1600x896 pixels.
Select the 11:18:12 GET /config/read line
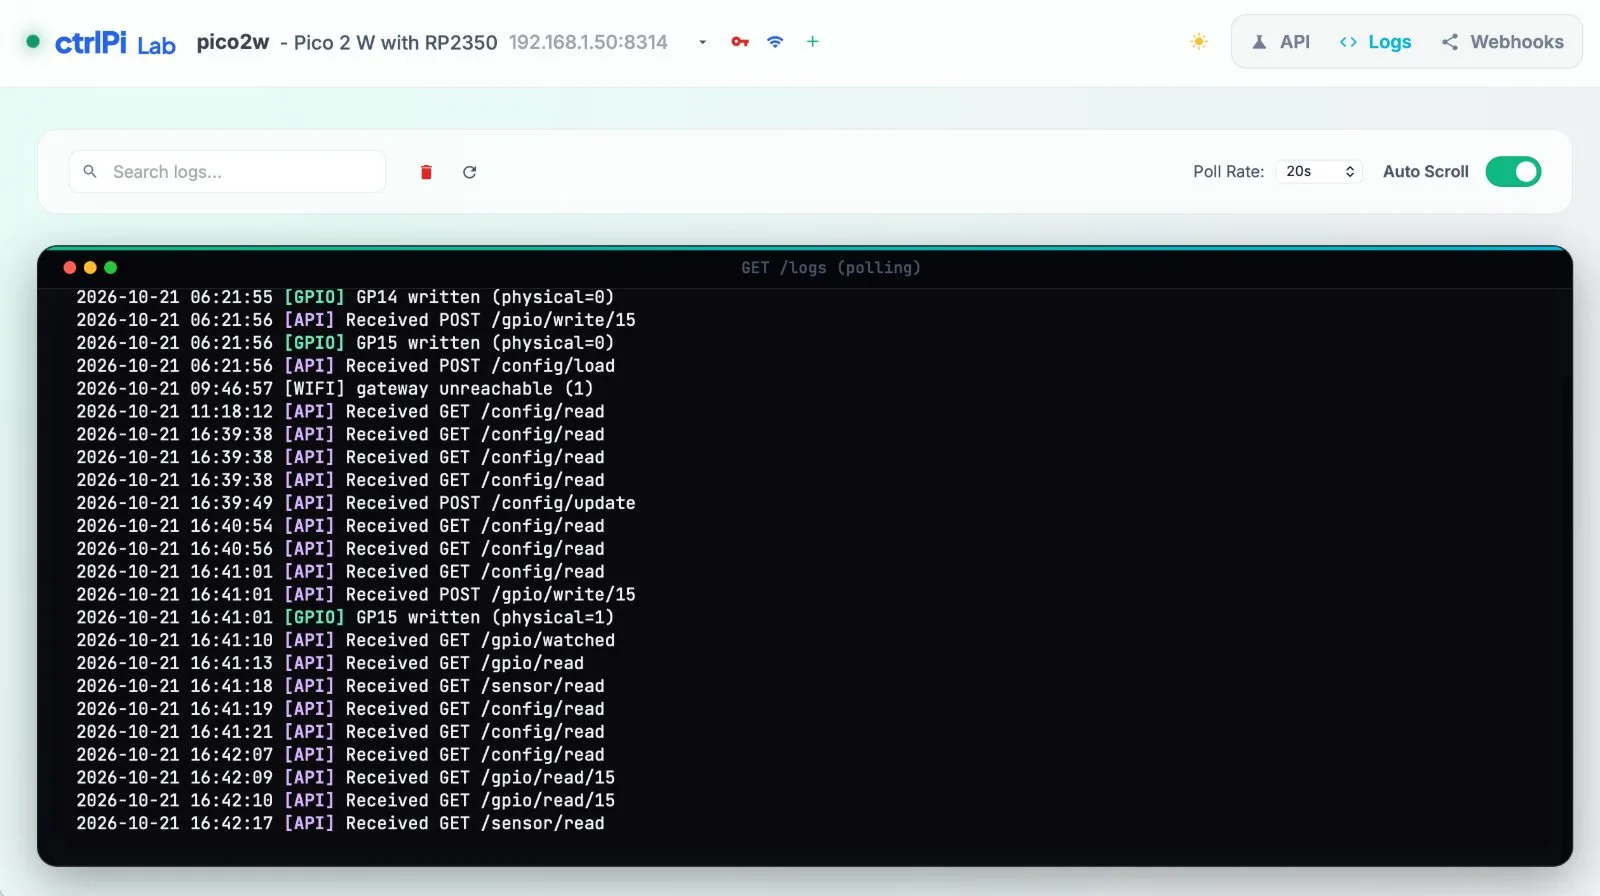340,411
